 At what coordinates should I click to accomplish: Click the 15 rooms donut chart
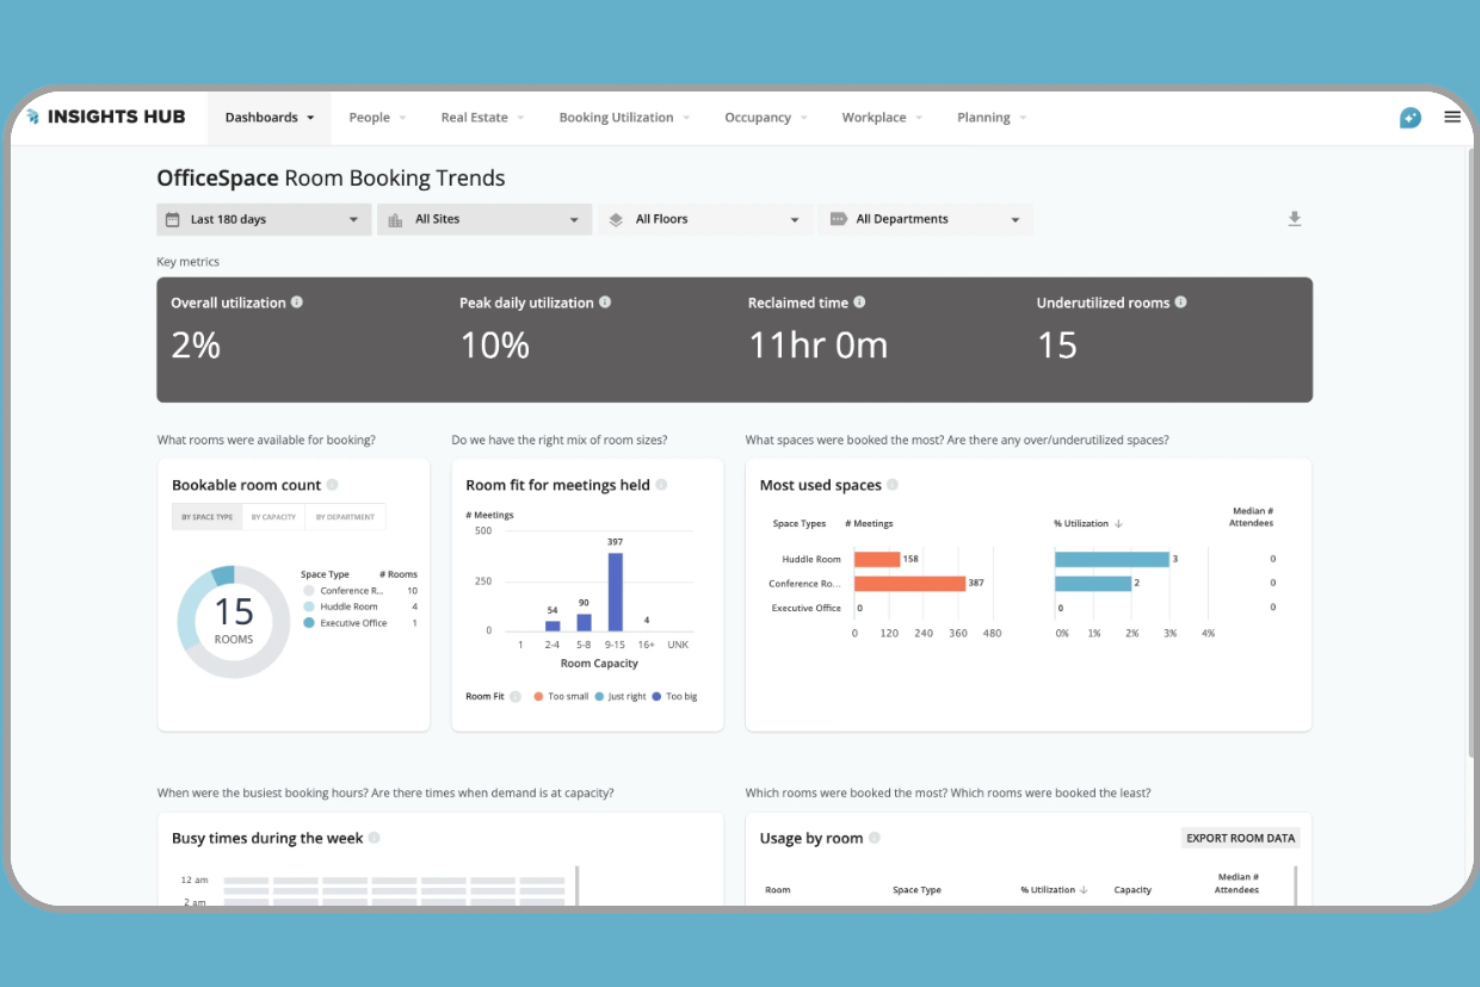pyautogui.click(x=233, y=622)
